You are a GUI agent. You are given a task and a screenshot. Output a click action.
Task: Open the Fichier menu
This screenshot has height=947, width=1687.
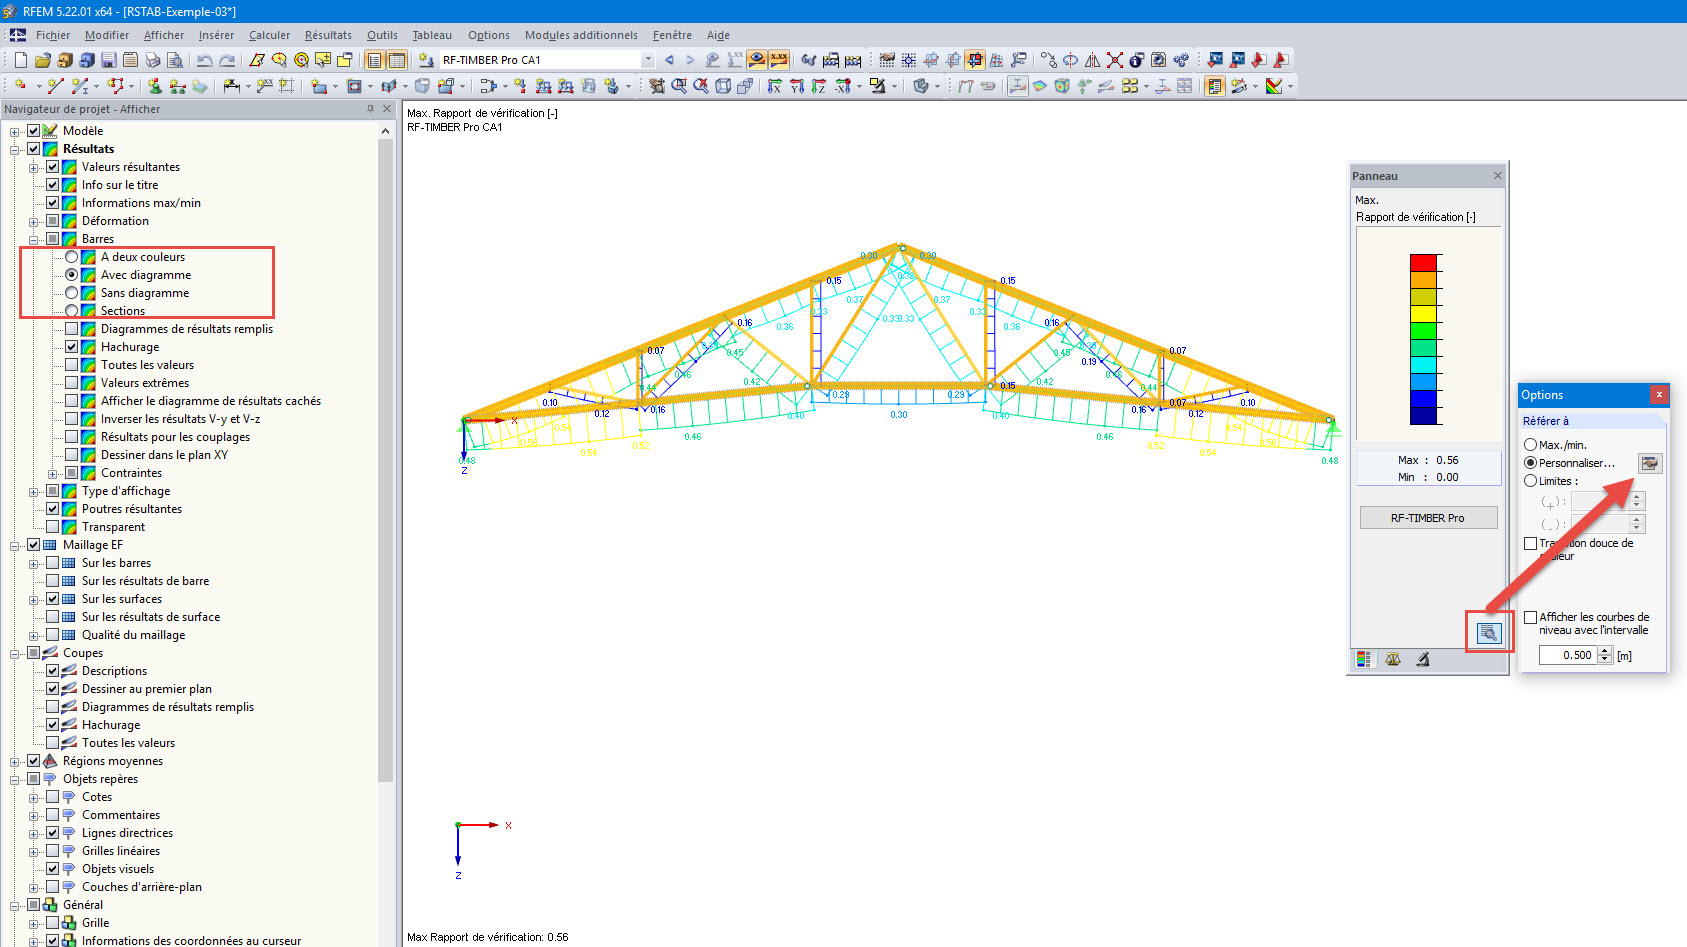(53, 35)
